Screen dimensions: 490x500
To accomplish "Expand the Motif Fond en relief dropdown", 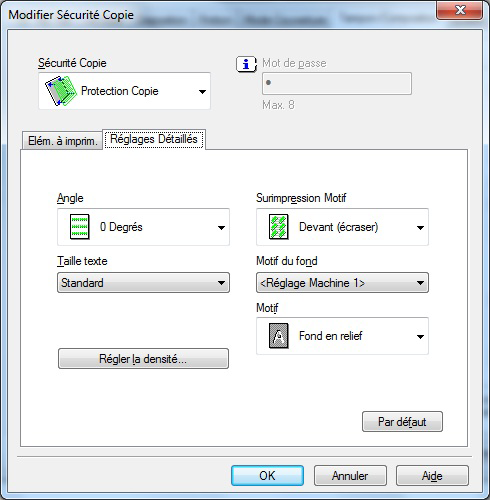I will [x=420, y=336].
